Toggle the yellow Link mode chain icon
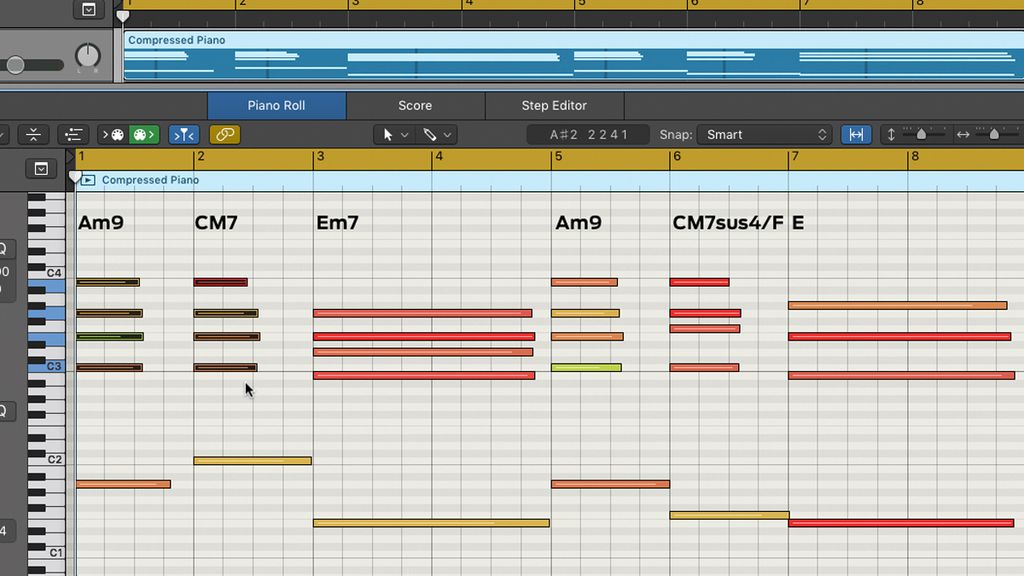Image resolution: width=1024 pixels, height=576 pixels. click(224, 134)
